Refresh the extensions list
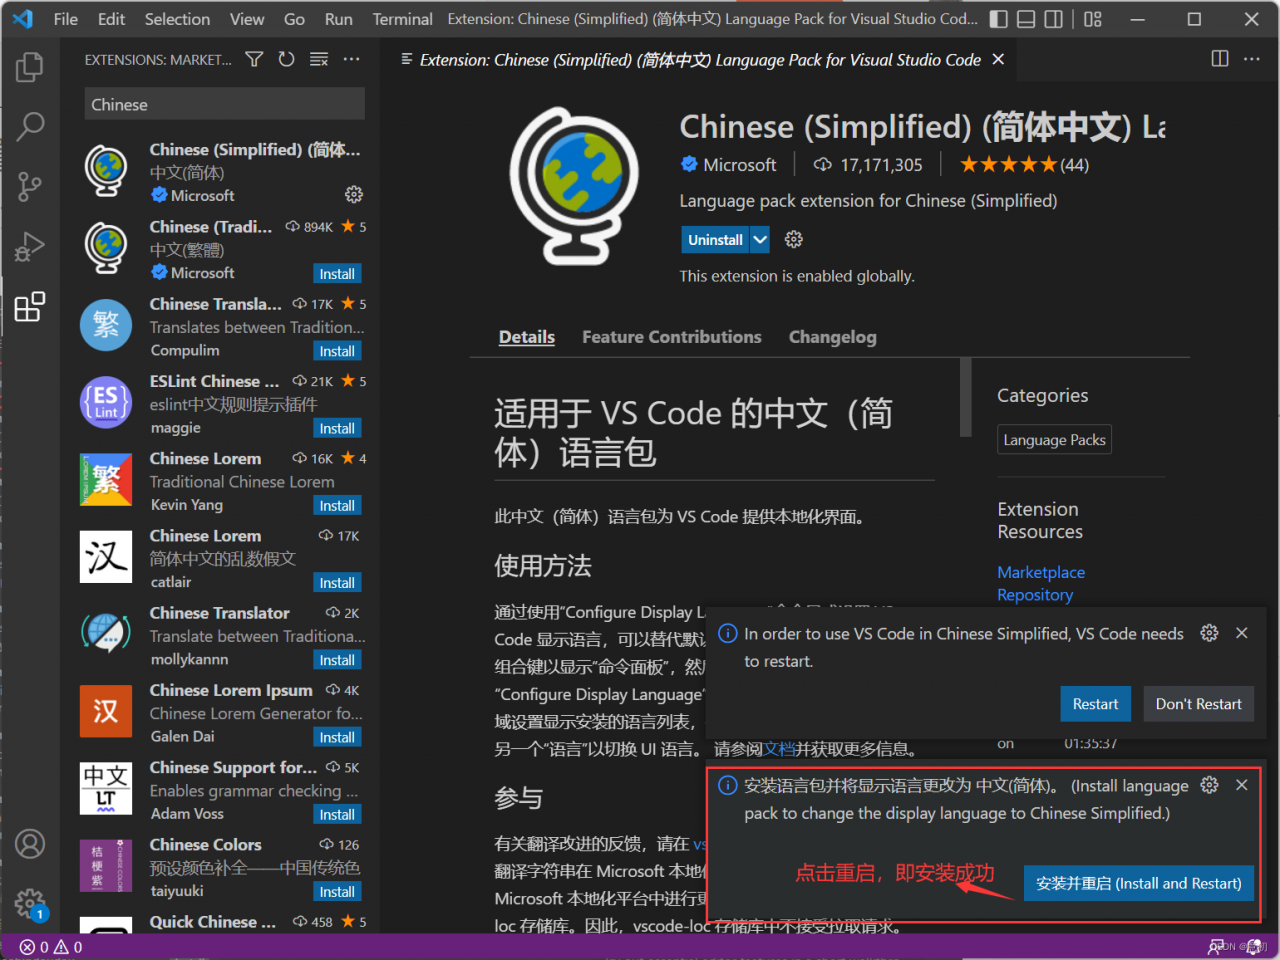This screenshot has height=960, width=1280. coord(287,60)
